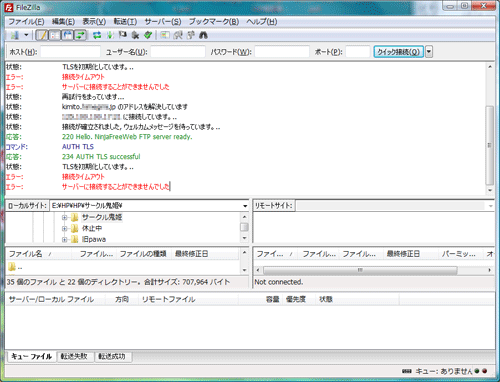
Task: Click the リモートファイル queue column header
Action: pos(188,299)
